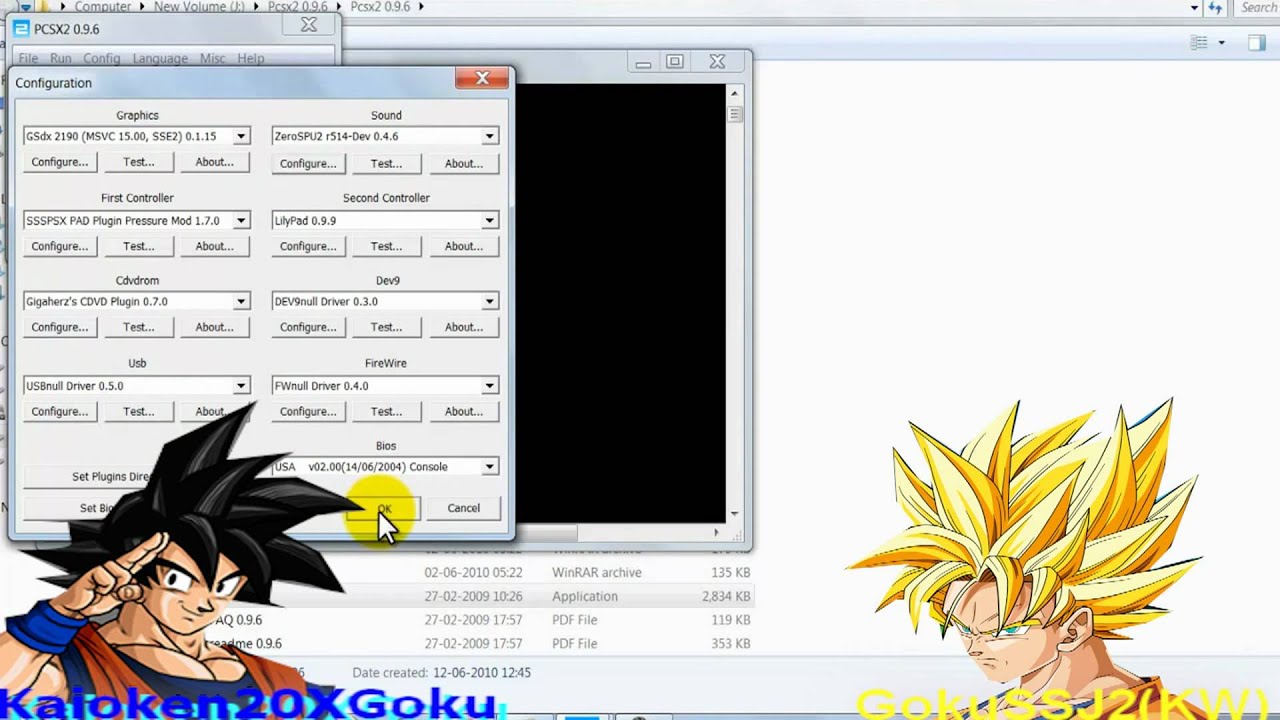
Task: Open About for Dev9 driver
Action: pos(463,327)
